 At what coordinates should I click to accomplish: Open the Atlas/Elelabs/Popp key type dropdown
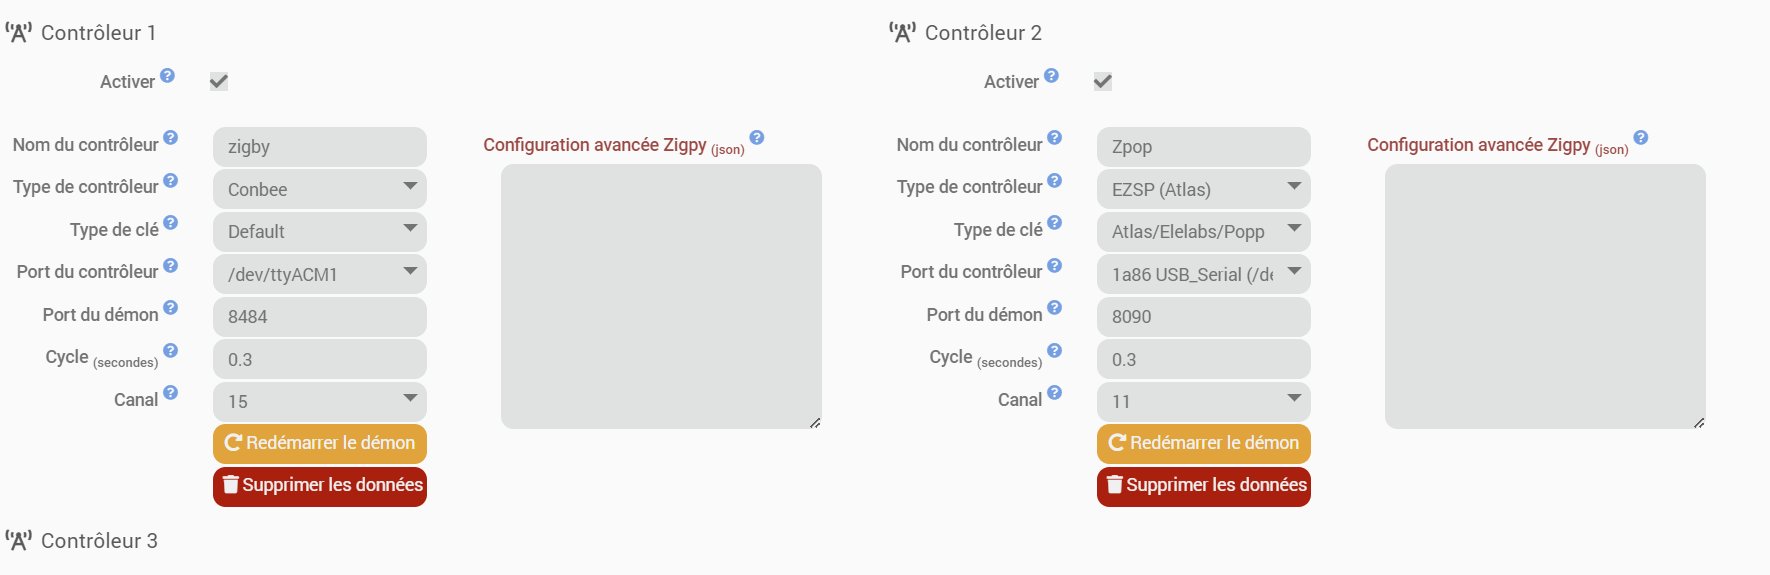pyautogui.click(x=1204, y=231)
